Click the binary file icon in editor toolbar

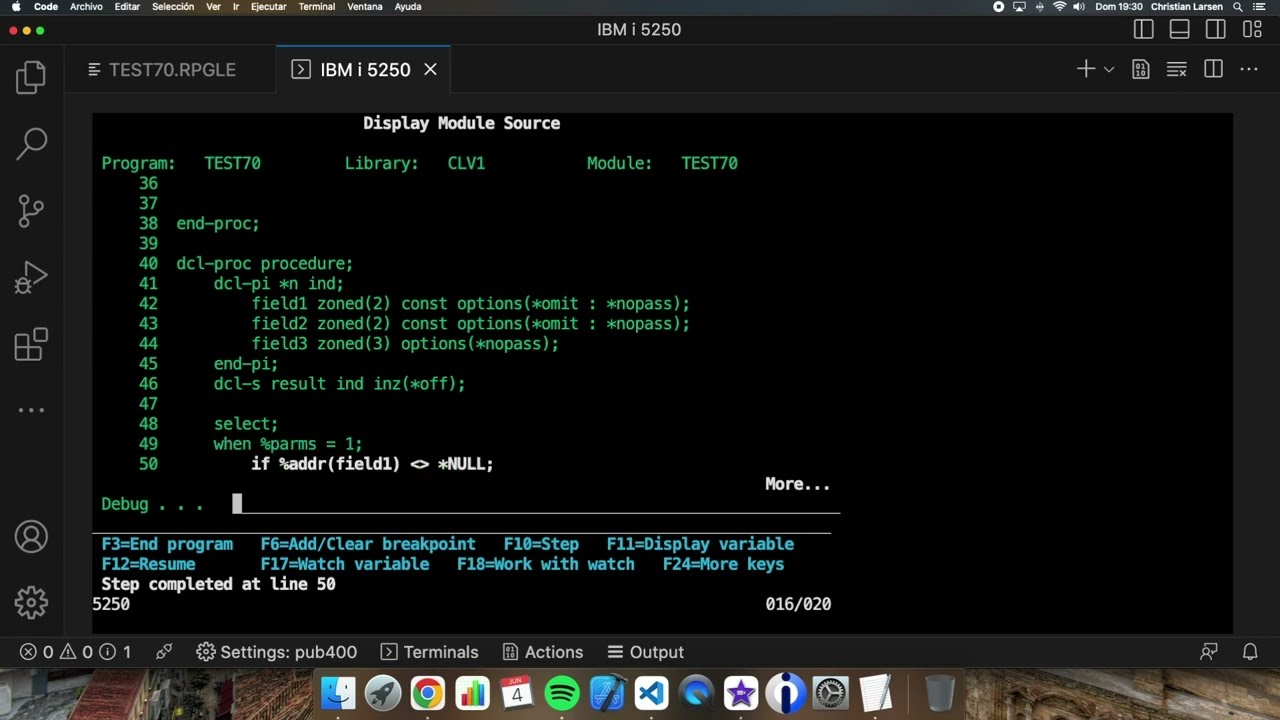pos(1141,69)
